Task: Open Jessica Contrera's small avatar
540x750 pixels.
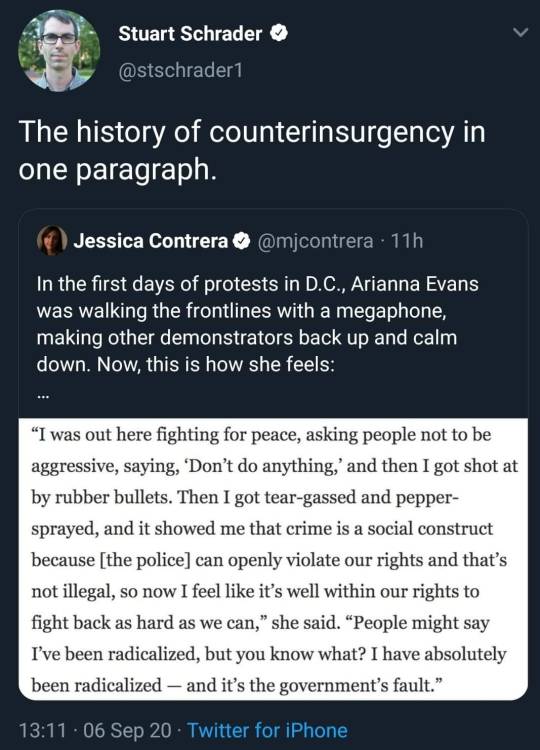Action: click(x=52, y=240)
